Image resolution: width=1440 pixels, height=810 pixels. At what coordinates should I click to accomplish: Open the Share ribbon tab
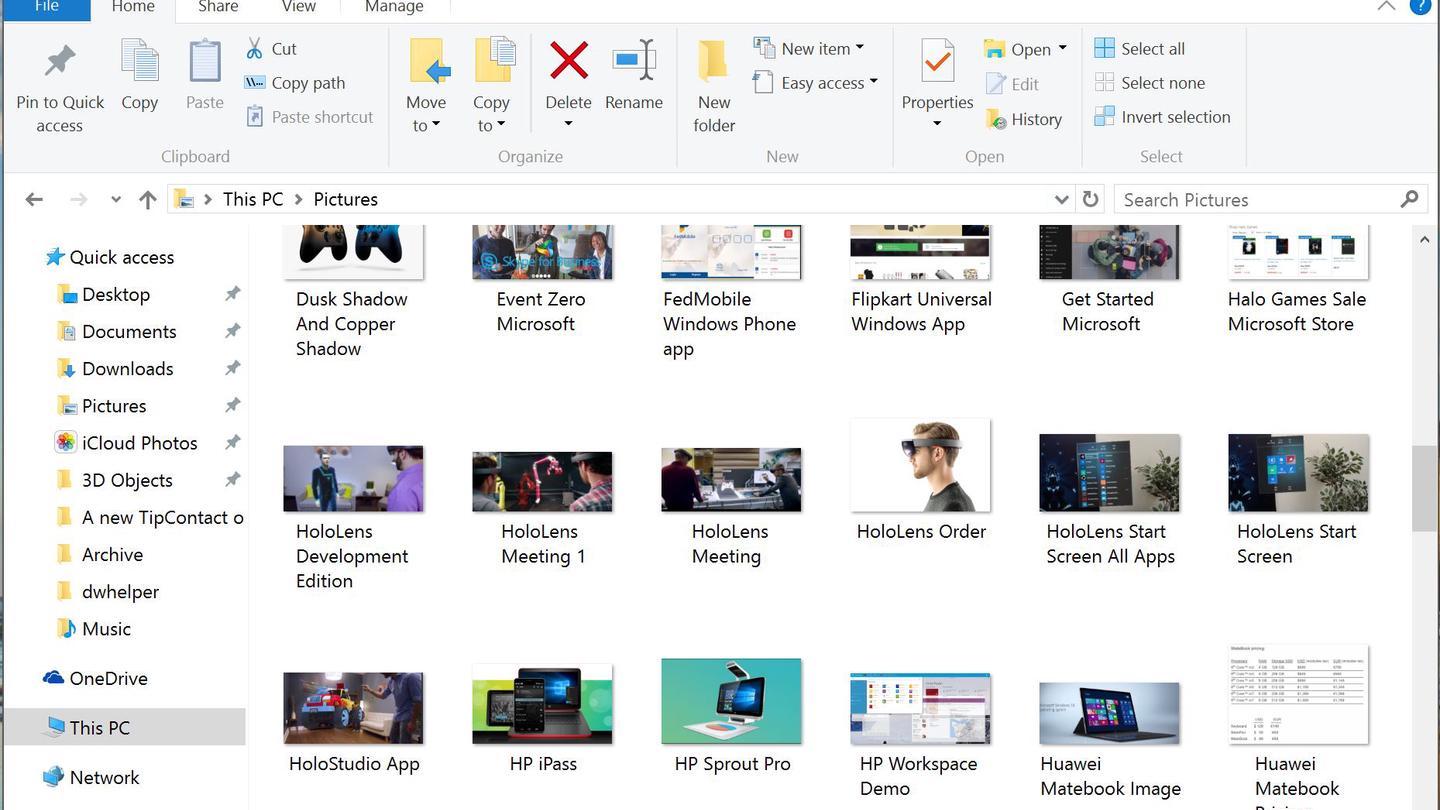click(218, 7)
